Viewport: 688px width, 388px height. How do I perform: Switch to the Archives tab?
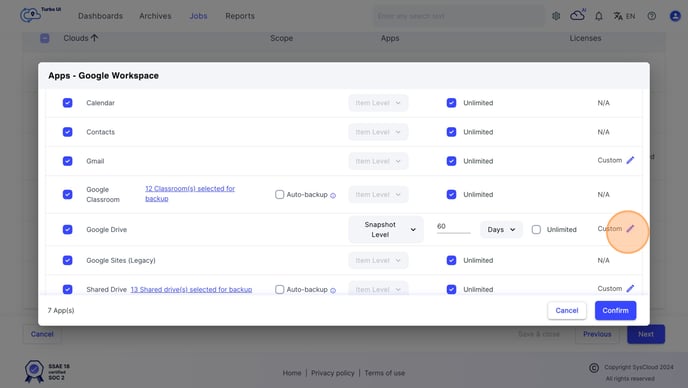pos(155,16)
